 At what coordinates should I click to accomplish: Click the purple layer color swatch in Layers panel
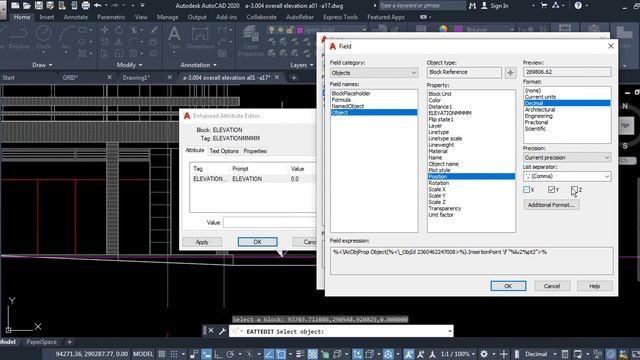[300, 30]
